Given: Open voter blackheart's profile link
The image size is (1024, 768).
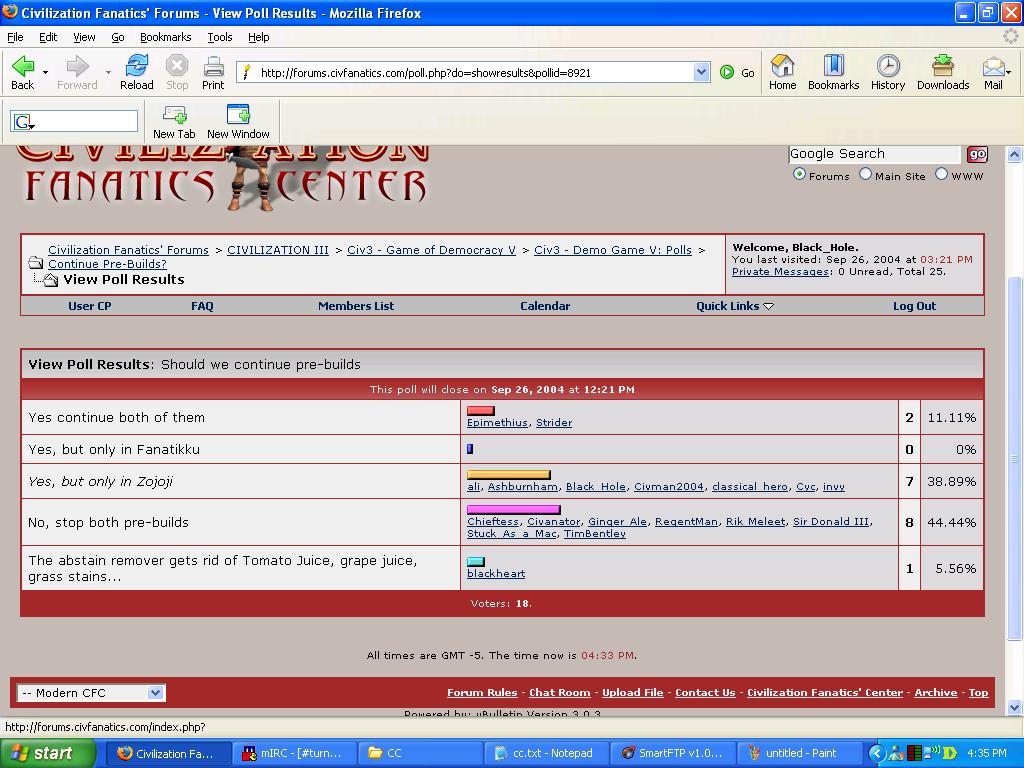Looking at the screenshot, I should point(496,573).
